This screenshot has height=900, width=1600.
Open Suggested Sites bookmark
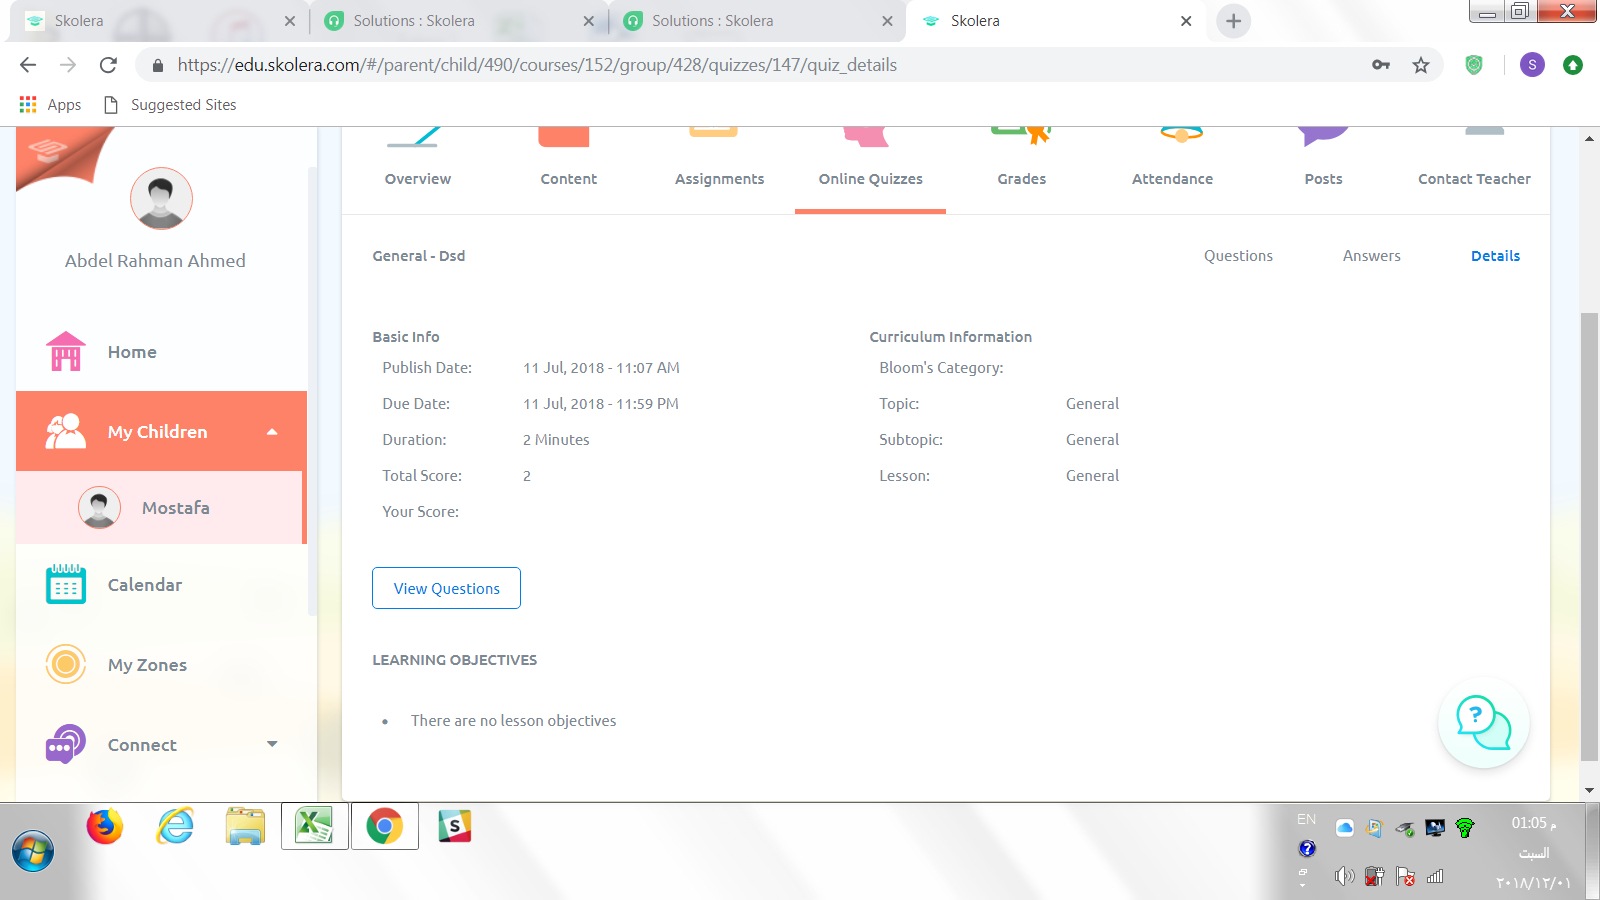coord(171,104)
